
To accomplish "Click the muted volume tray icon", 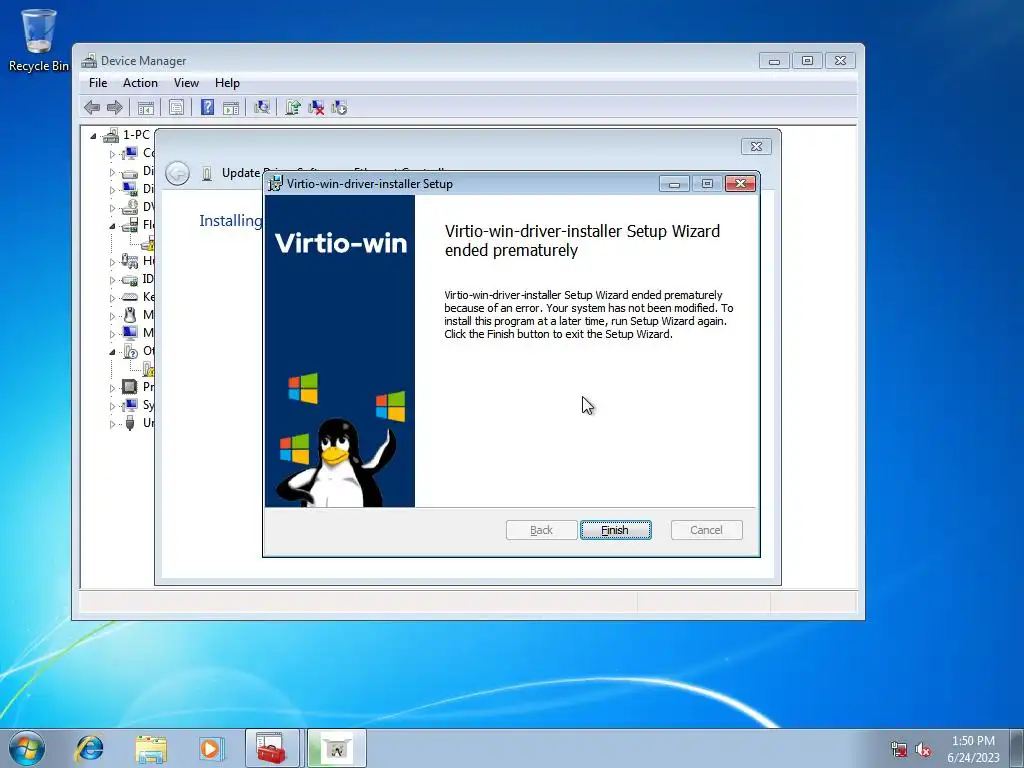I will pyautogui.click(x=923, y=749).
